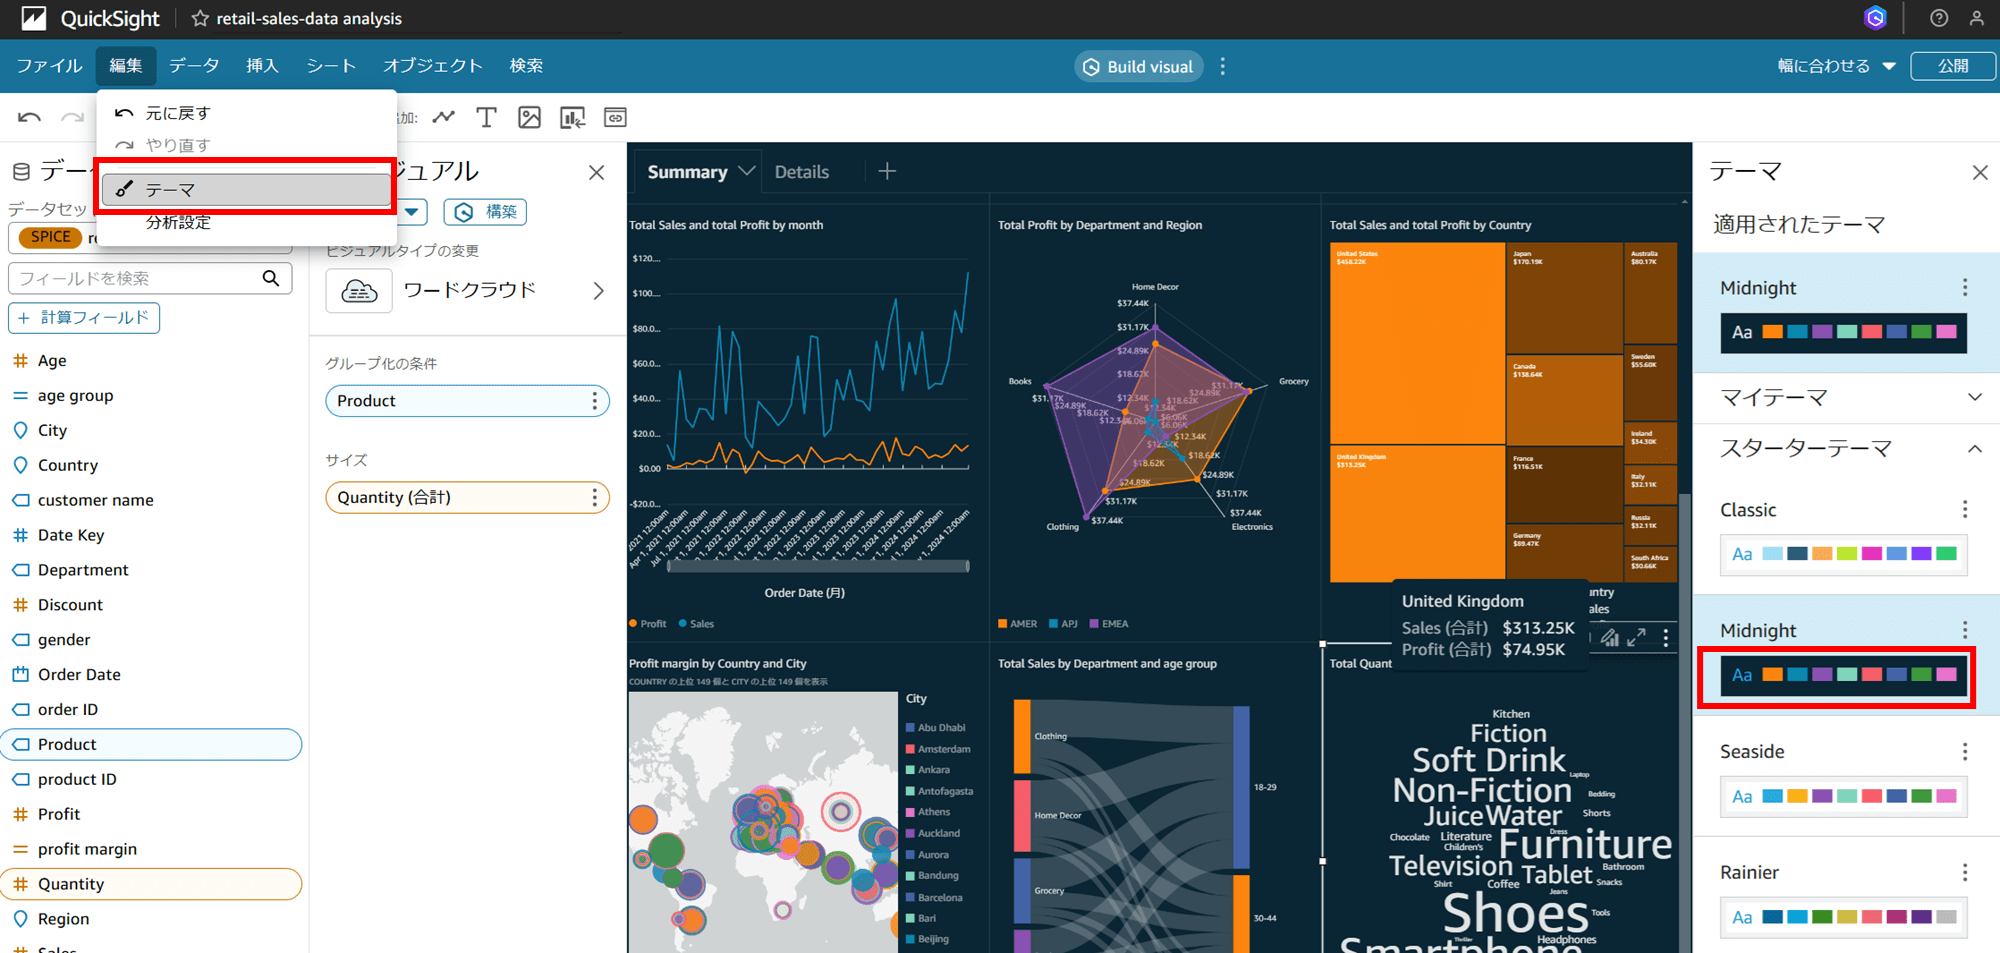Select the Quantity field in list
The height and width of the screenshot is (953, 2000).
(x=151, y=884)
